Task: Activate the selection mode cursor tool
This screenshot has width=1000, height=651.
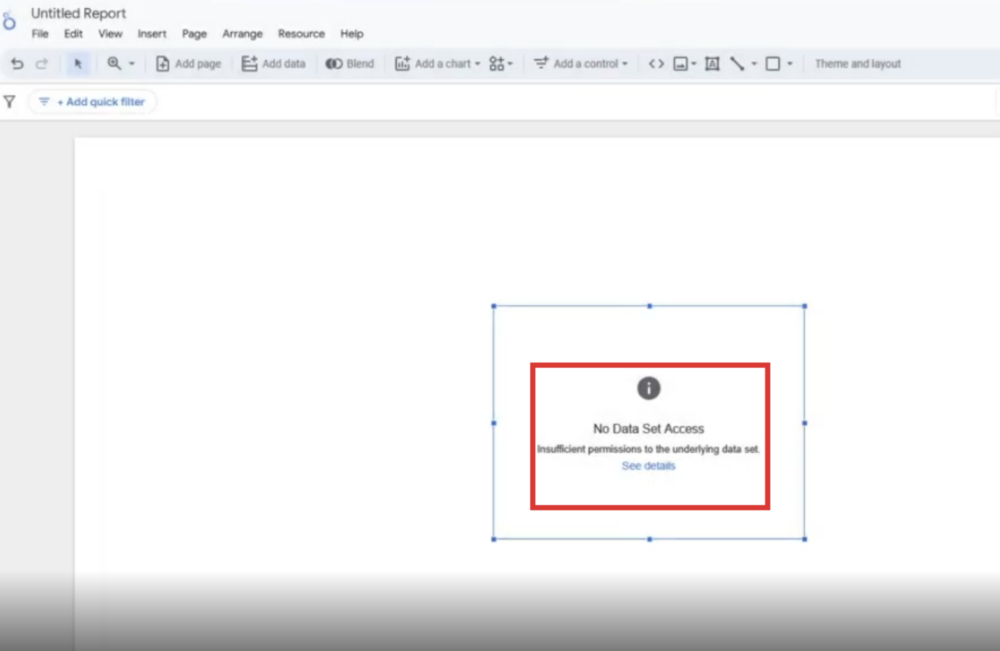Action: pos(78,64)
